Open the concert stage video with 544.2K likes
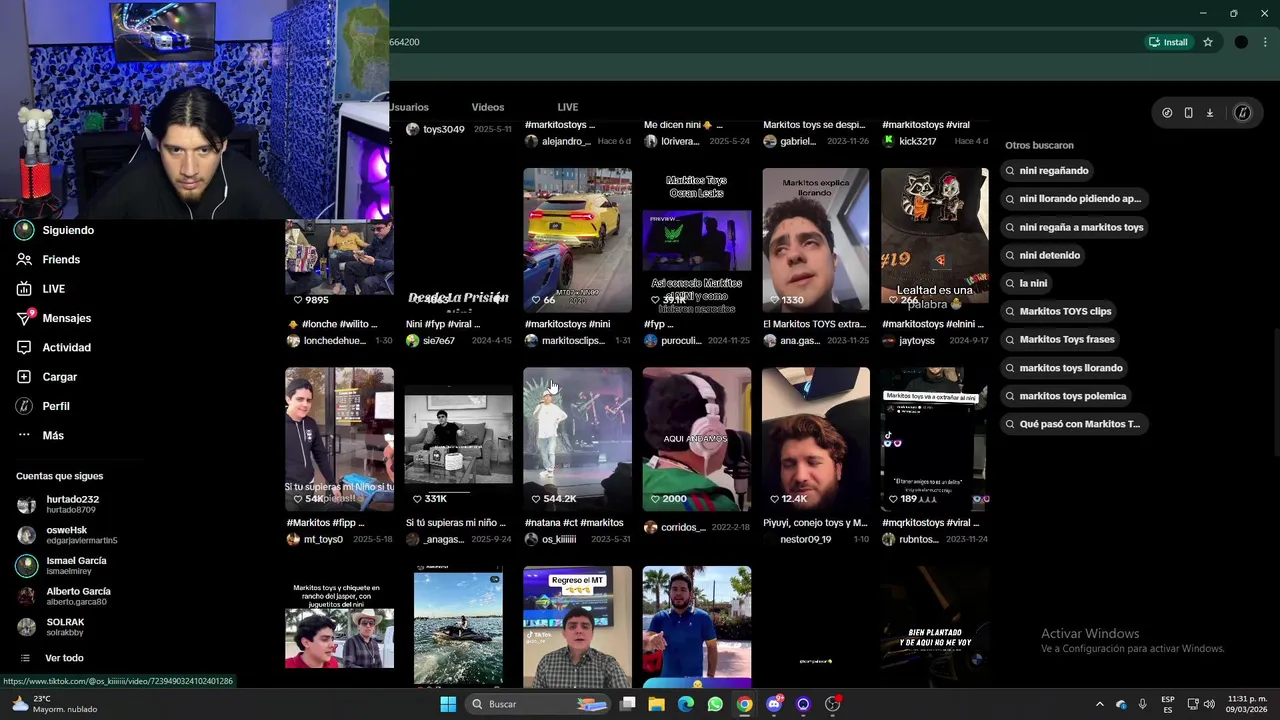The width and height of the screenshot is (1280, 720). coord(577,439)
